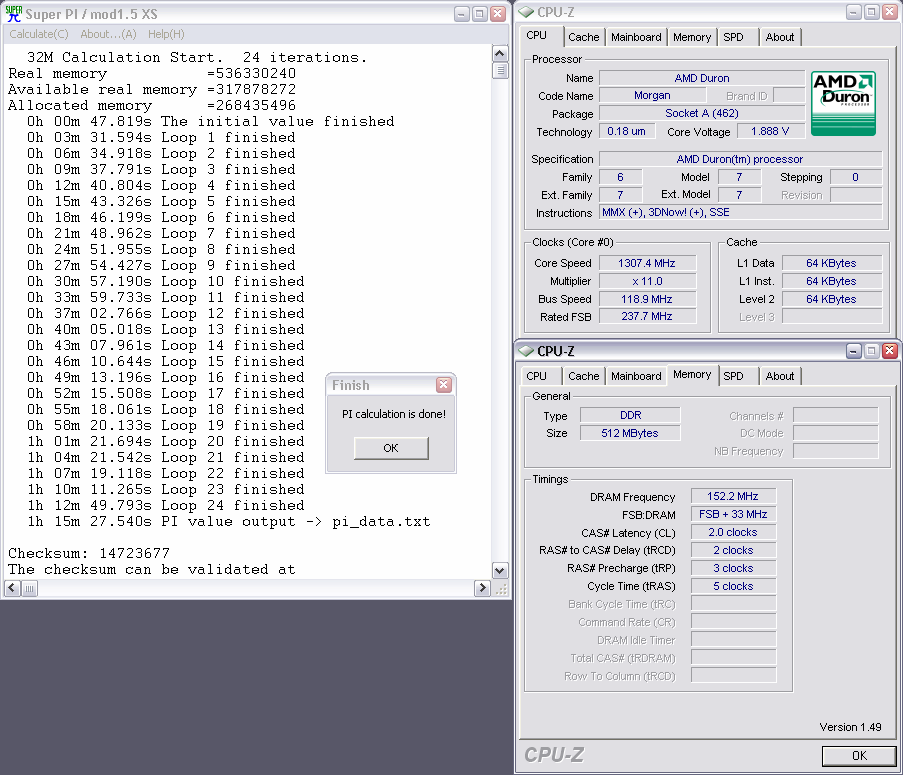Click the resize grip in Super PI corner
This screenshot has height=775, width=903.
pyautogui.click(x=501, y=588)
